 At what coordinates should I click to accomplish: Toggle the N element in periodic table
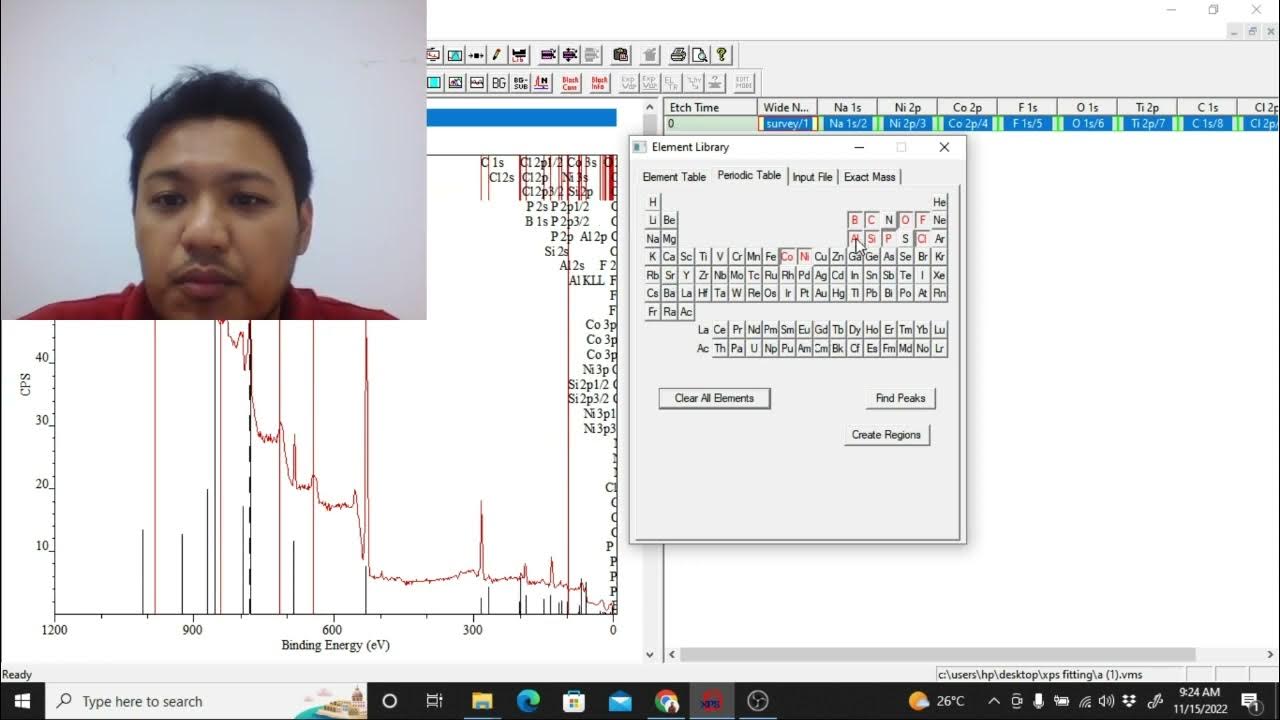888,220
